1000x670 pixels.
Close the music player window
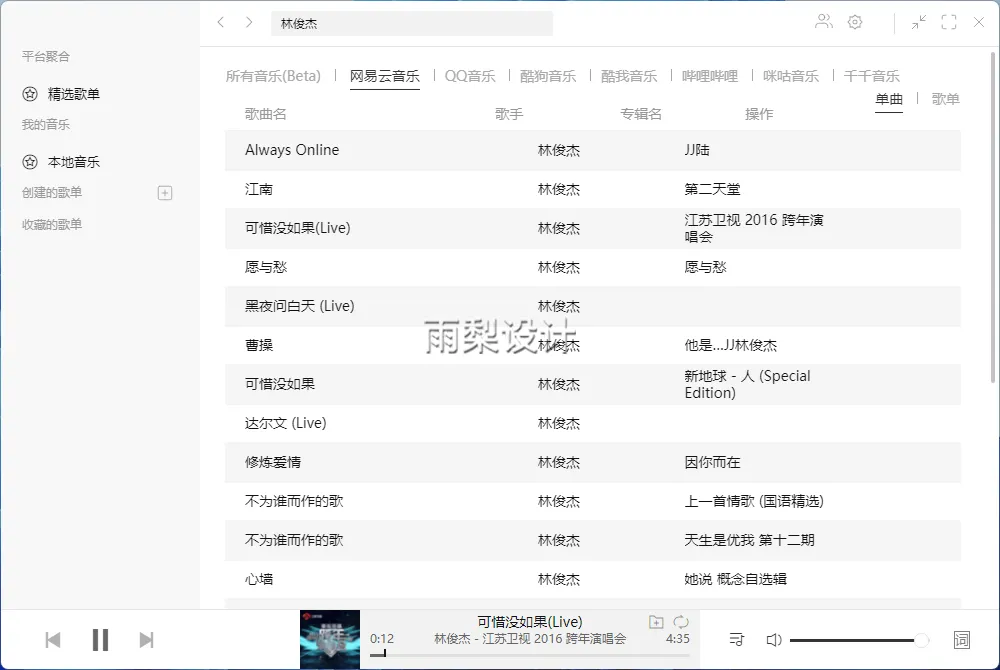[979, 22]
